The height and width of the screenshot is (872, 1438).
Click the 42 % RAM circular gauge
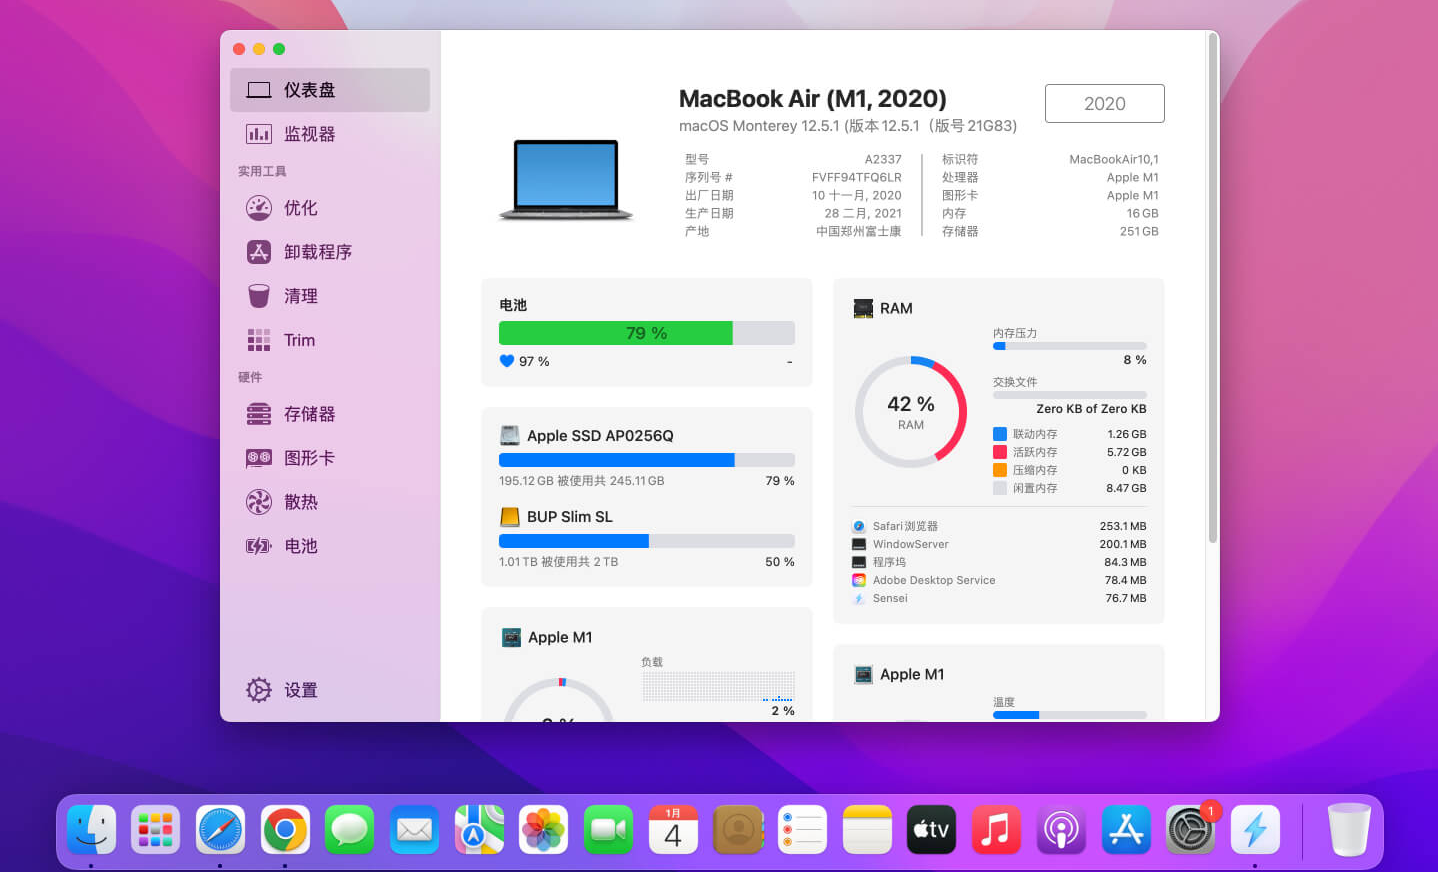pos(910,411)
